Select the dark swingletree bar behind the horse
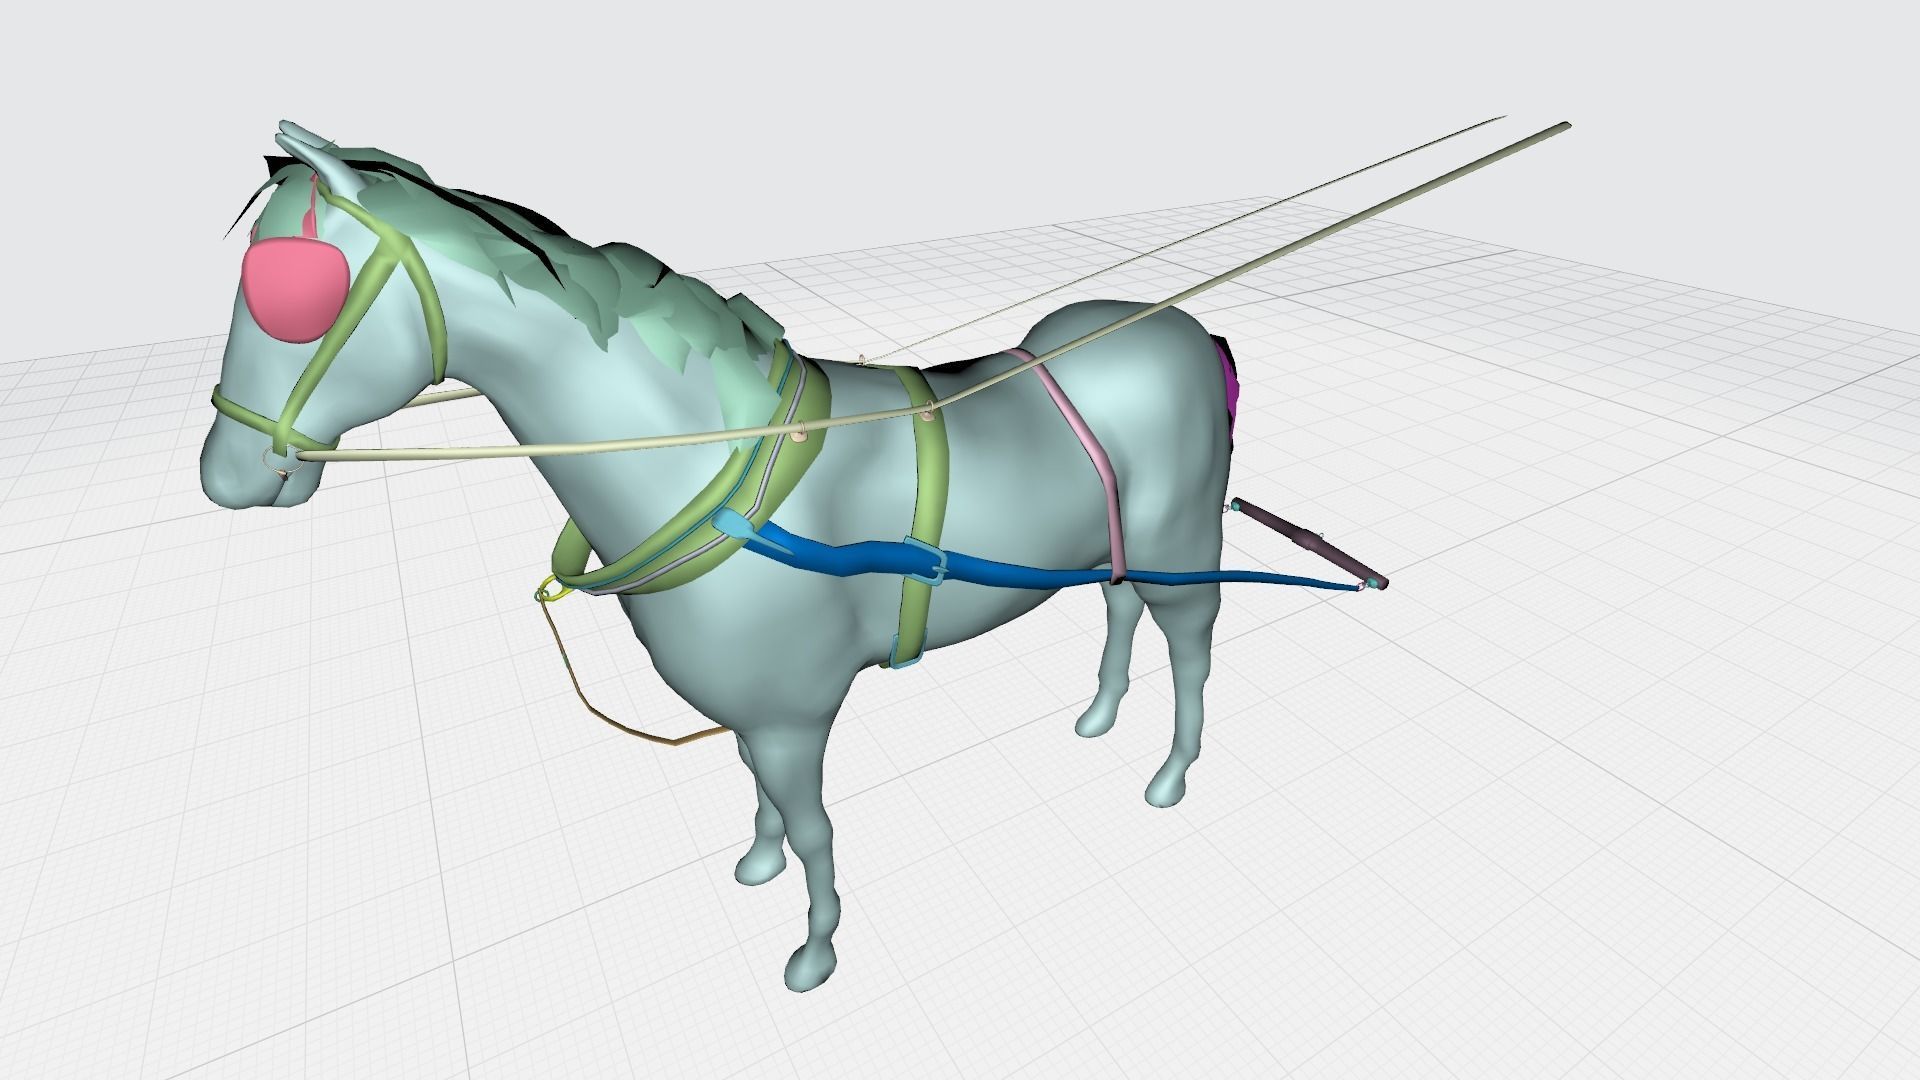This screenshot has height=1080, width=1920. [1308, 541]
